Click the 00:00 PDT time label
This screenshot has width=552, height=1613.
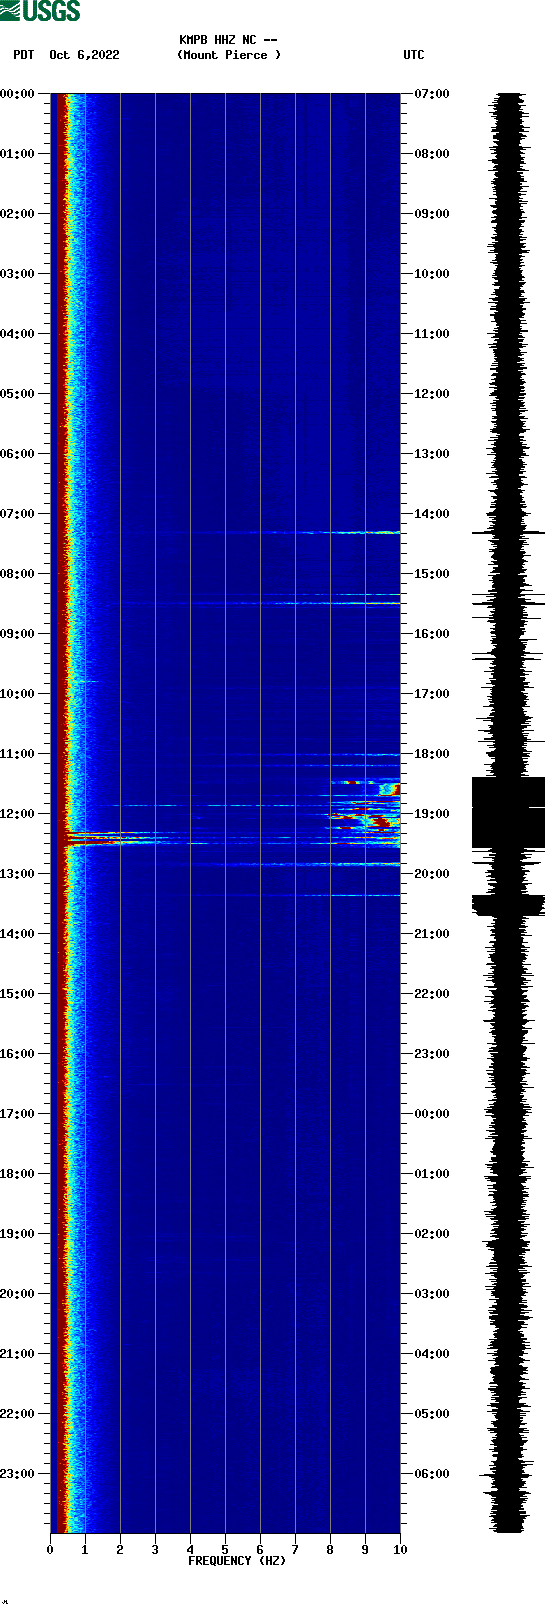17,94
